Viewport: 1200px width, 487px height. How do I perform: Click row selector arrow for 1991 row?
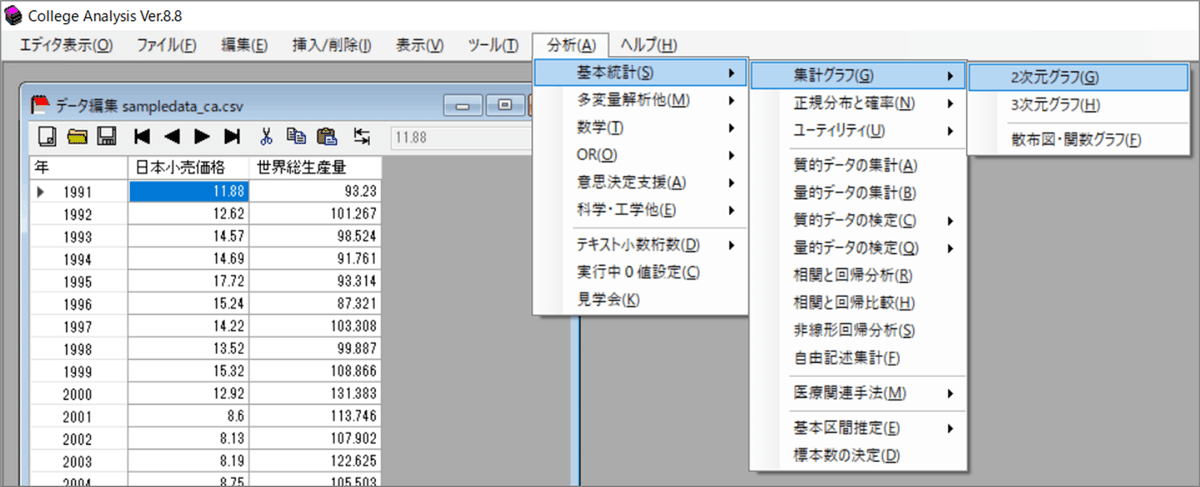(40, 190)
